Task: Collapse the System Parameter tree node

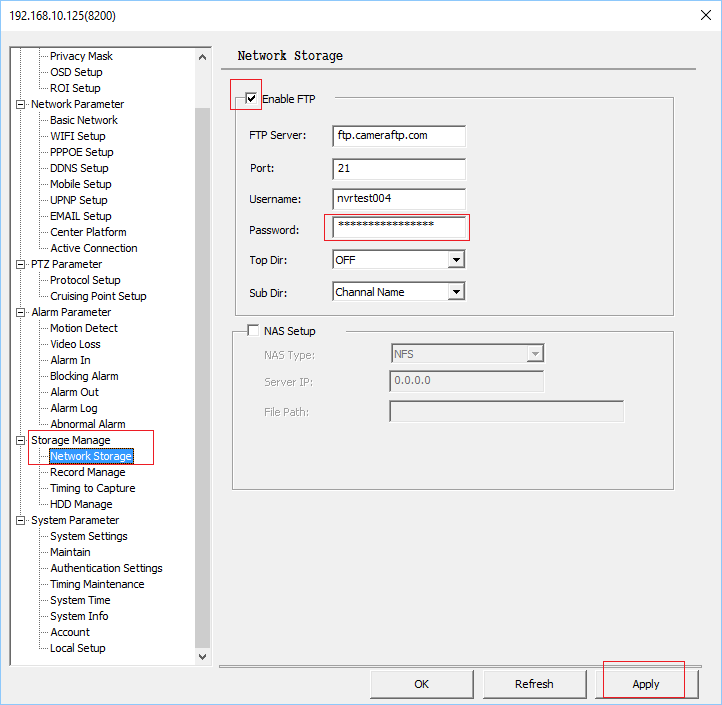Action: tap(21, 520)
